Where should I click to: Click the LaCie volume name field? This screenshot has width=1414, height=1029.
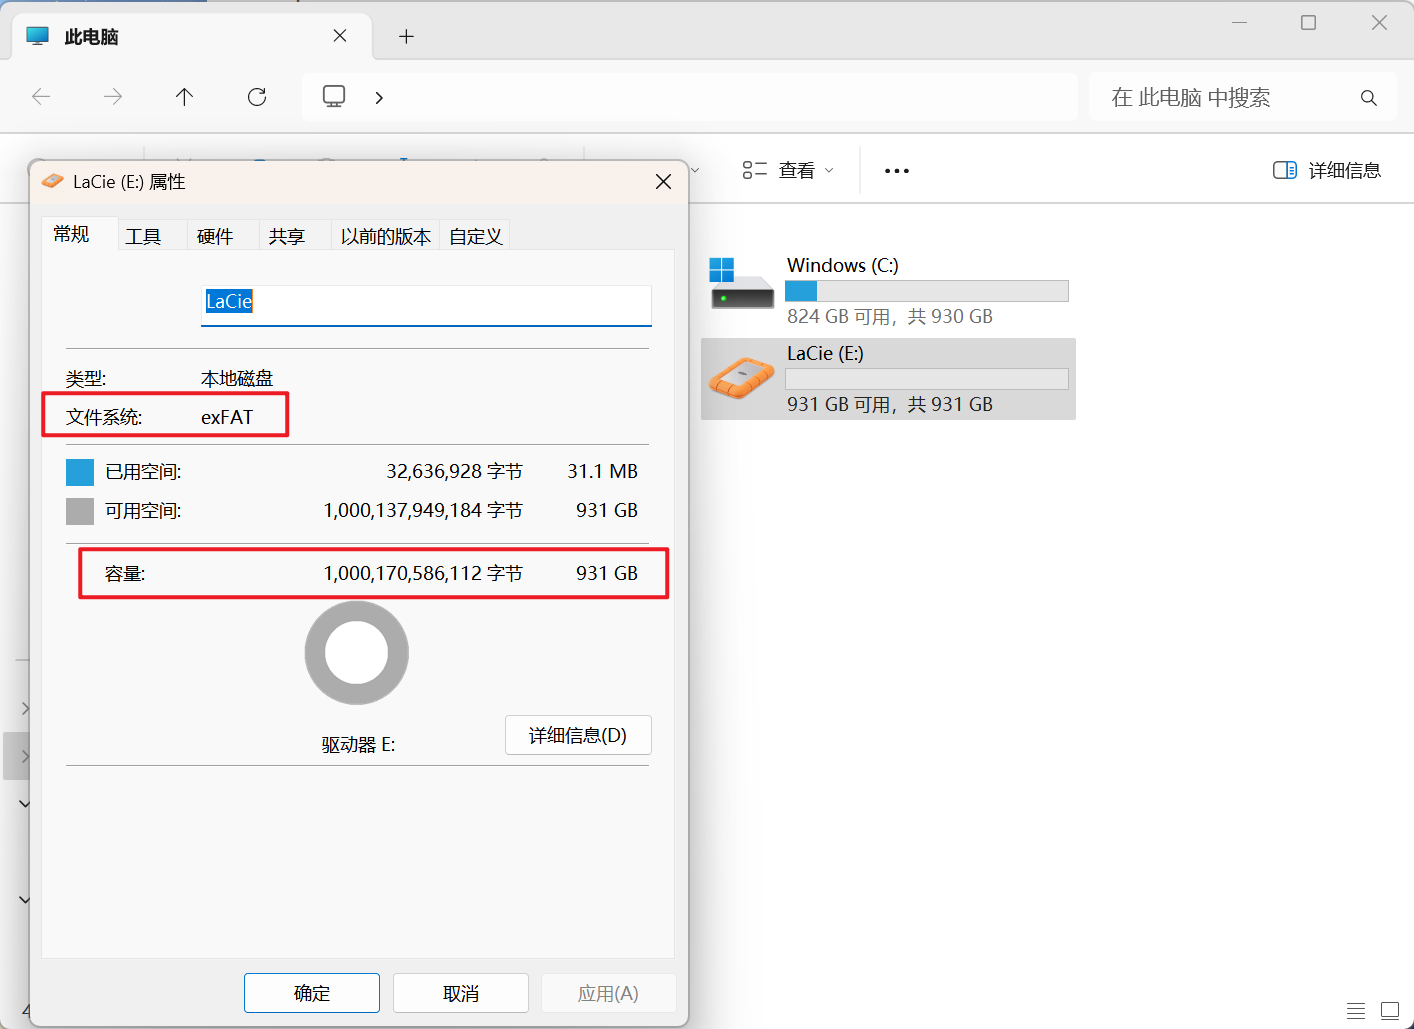pos(426,304)
